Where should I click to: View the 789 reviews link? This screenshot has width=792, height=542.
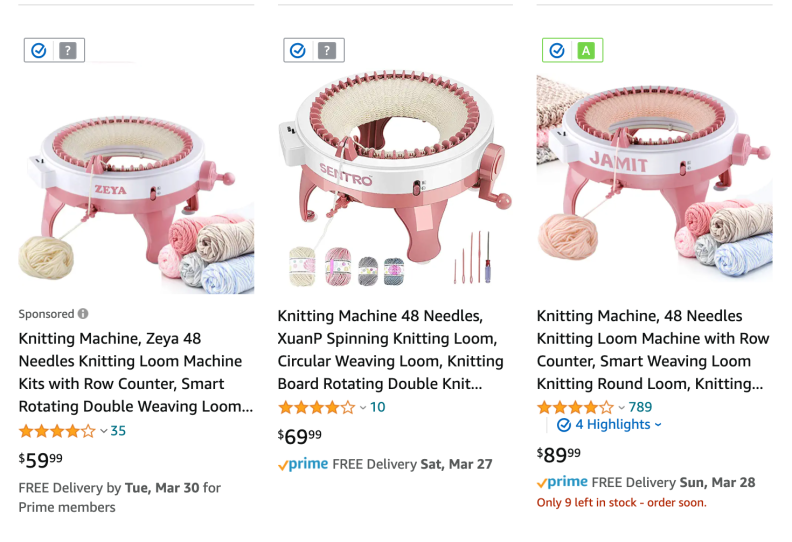point(640,407)
